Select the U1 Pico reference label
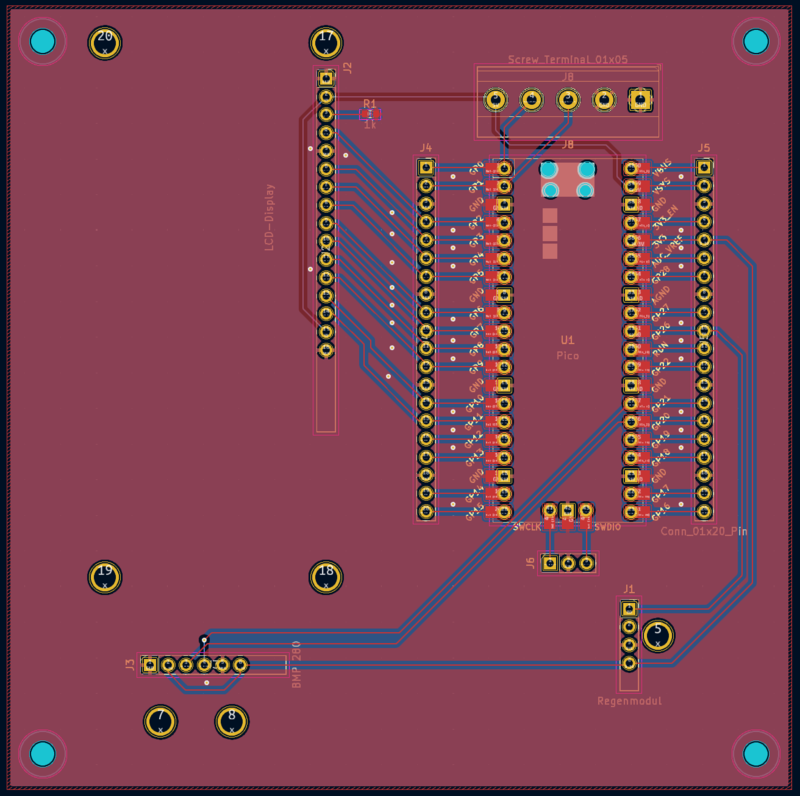This screenshot has width=800, height=796. pos(567,341)
